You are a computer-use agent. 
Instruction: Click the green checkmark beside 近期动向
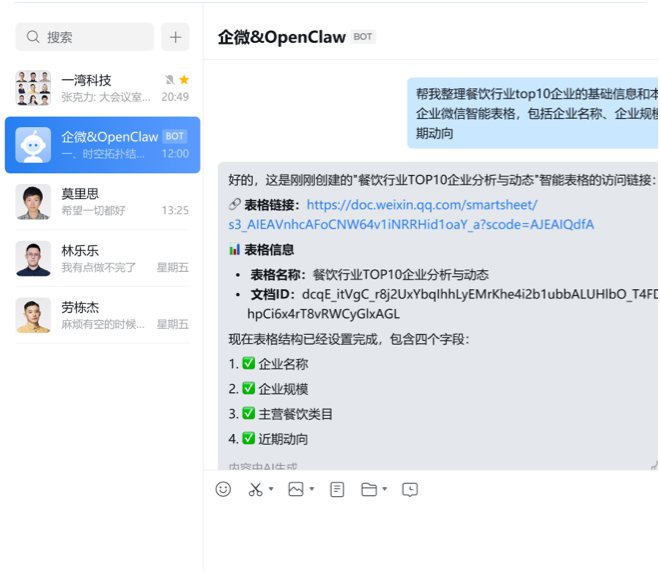tap(249, 438)
